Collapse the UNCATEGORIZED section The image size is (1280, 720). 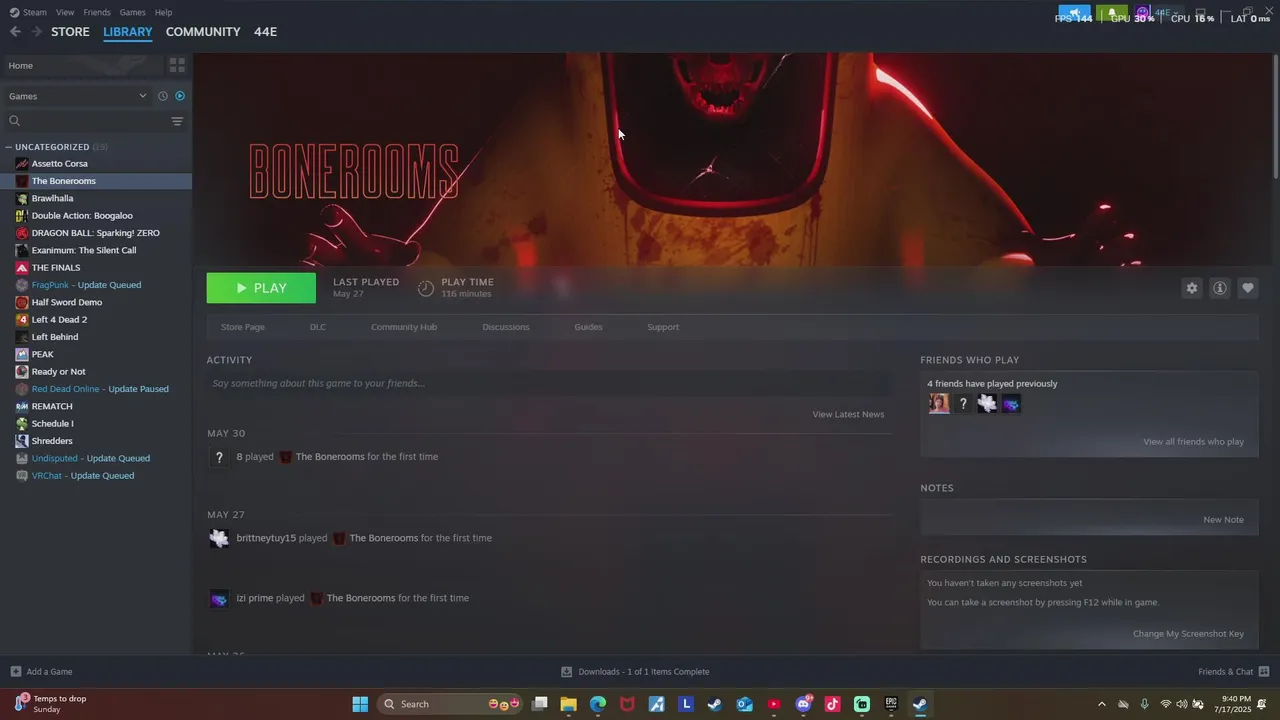click(x=9, y=147)
